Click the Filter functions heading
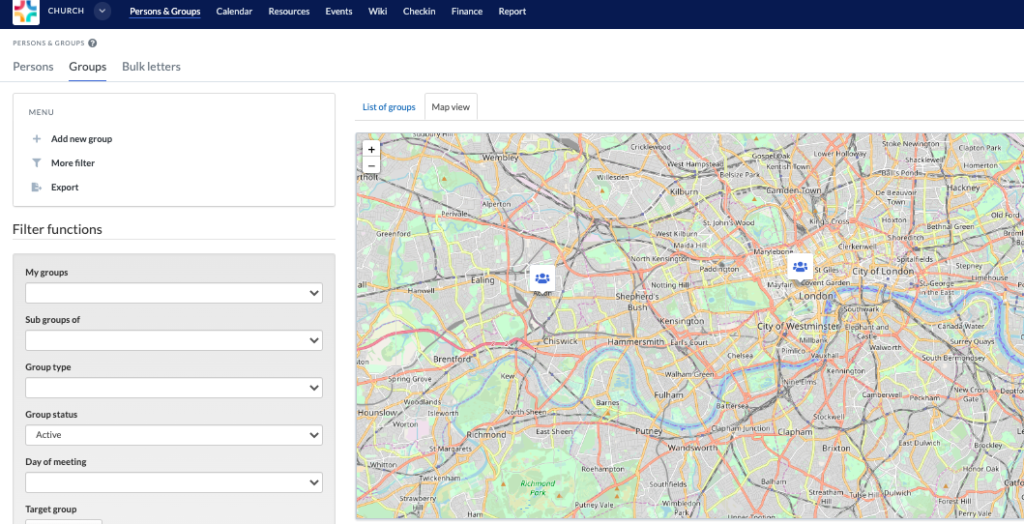 (x=57, y=229)
